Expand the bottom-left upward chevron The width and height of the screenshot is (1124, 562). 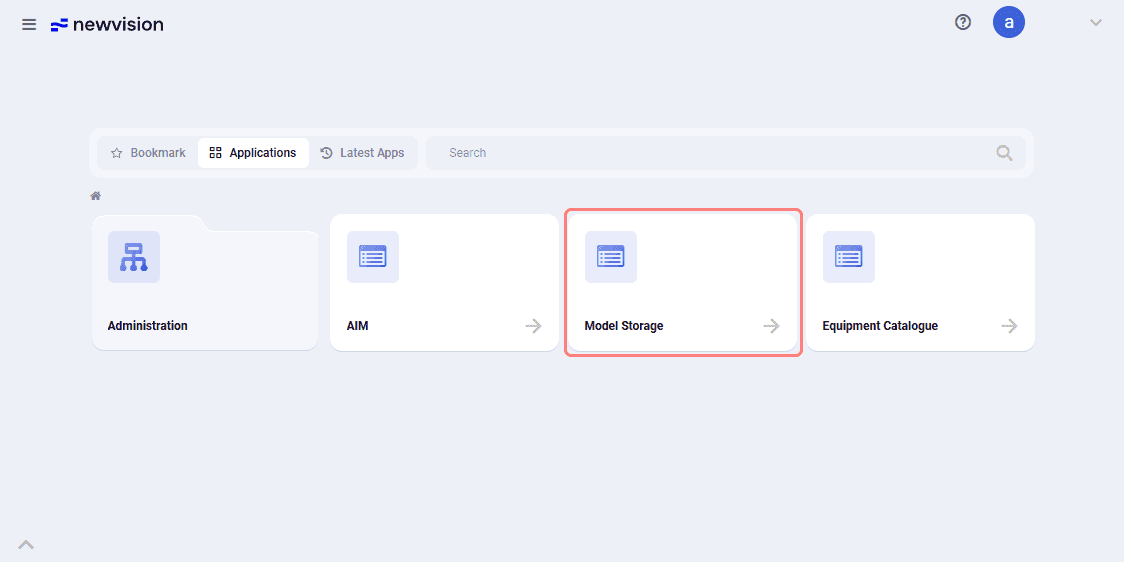click(x=26, y=545)
